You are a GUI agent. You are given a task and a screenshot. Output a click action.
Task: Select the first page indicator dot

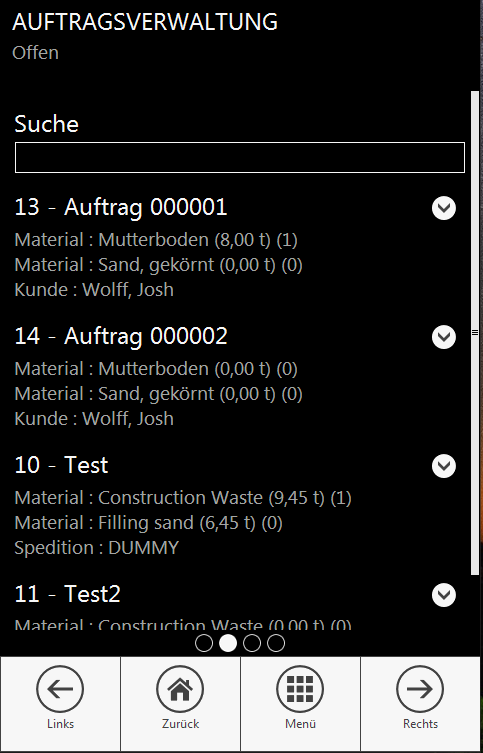point(204,643)
